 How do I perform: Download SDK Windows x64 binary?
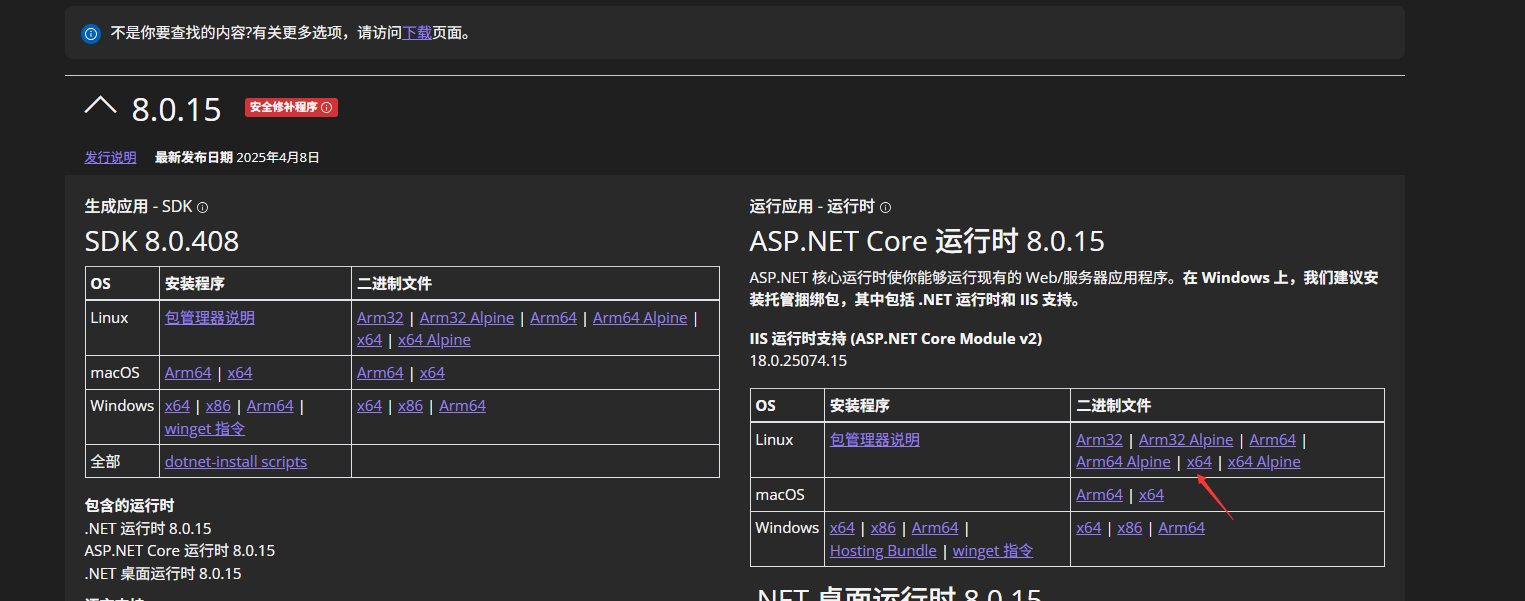(x=369, y=405)
